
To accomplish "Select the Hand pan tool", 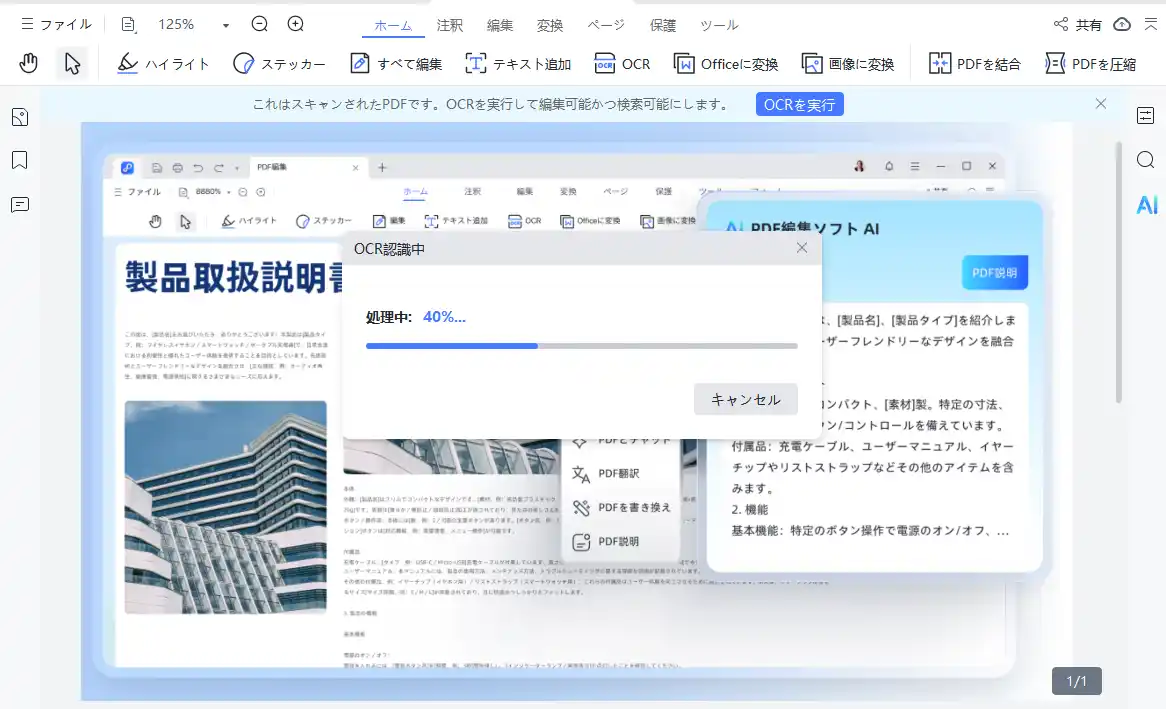I will [x=29, y=64].
